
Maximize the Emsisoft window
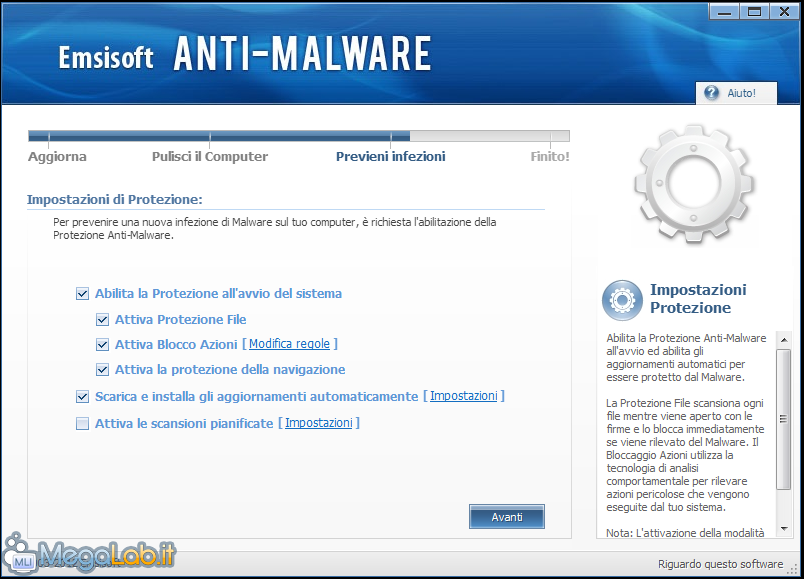click(754, 11)
